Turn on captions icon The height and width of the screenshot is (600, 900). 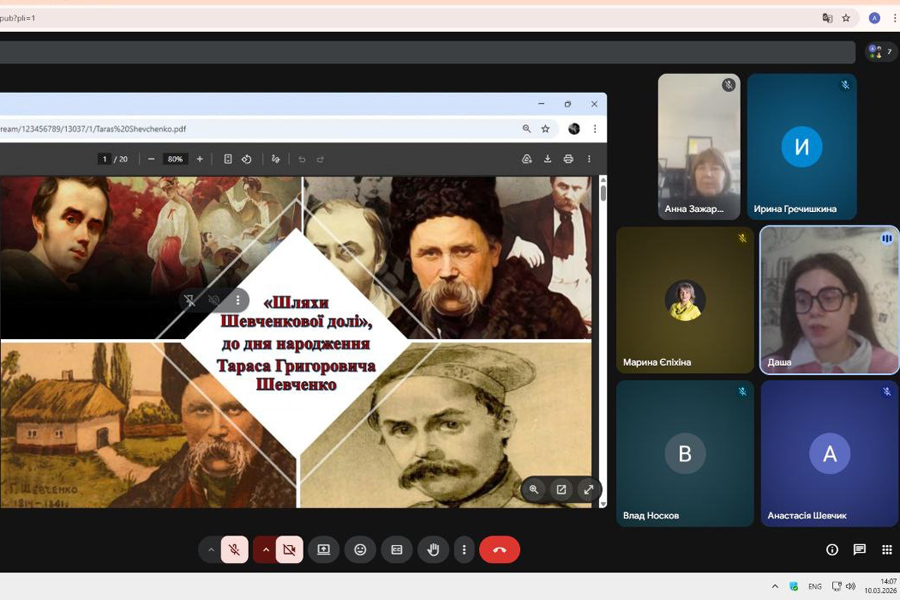[397, 550]
